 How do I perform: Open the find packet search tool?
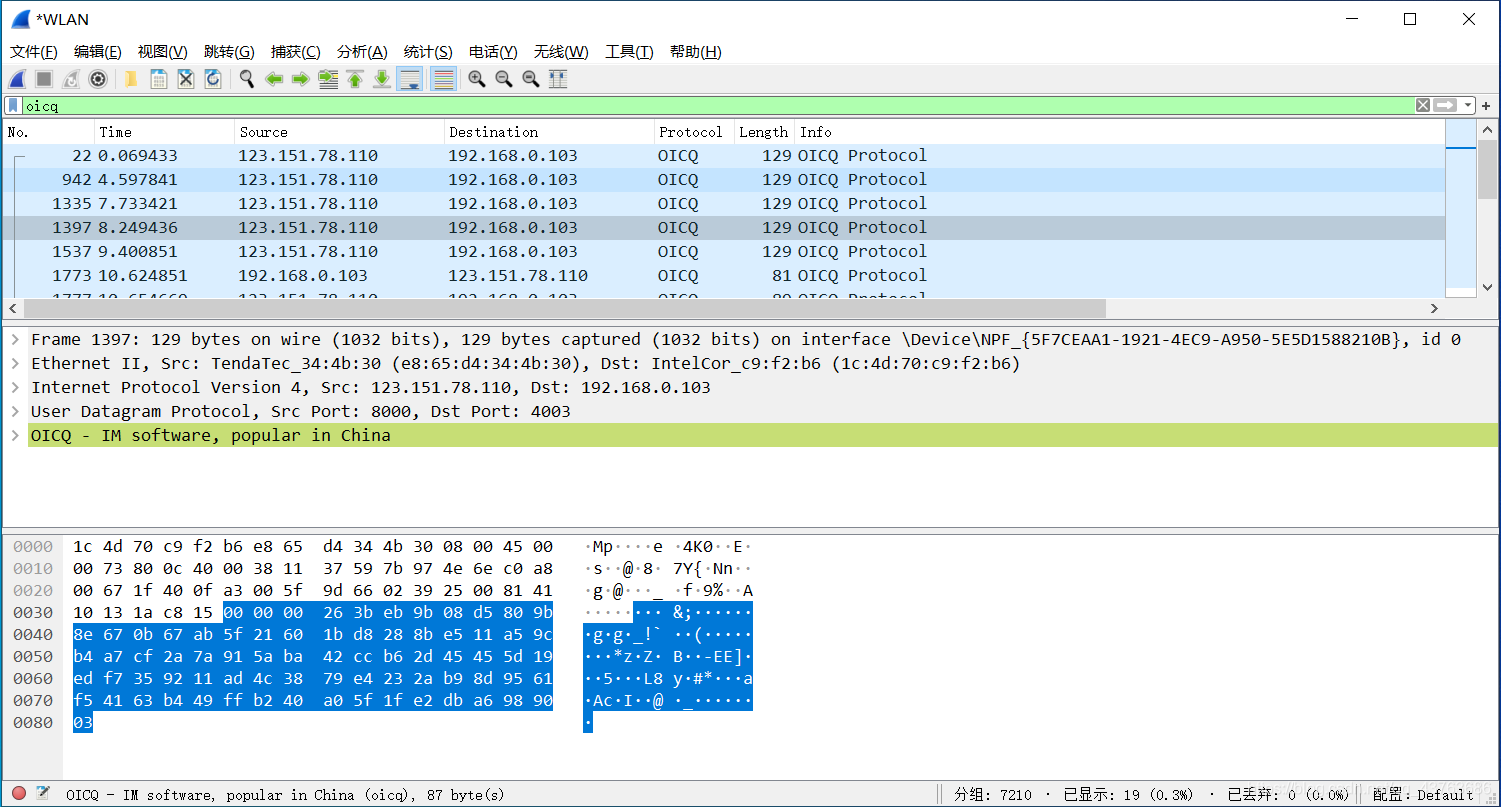point(245,79)
